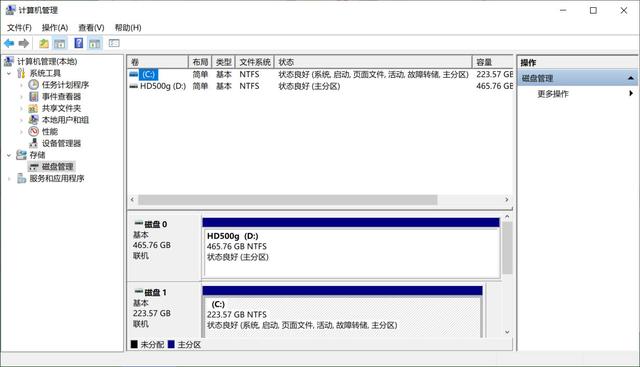Collapse the 系统工具 tree node
This screenshot has height=367, width=640.
pyautogui.click(x=9, y=73)
